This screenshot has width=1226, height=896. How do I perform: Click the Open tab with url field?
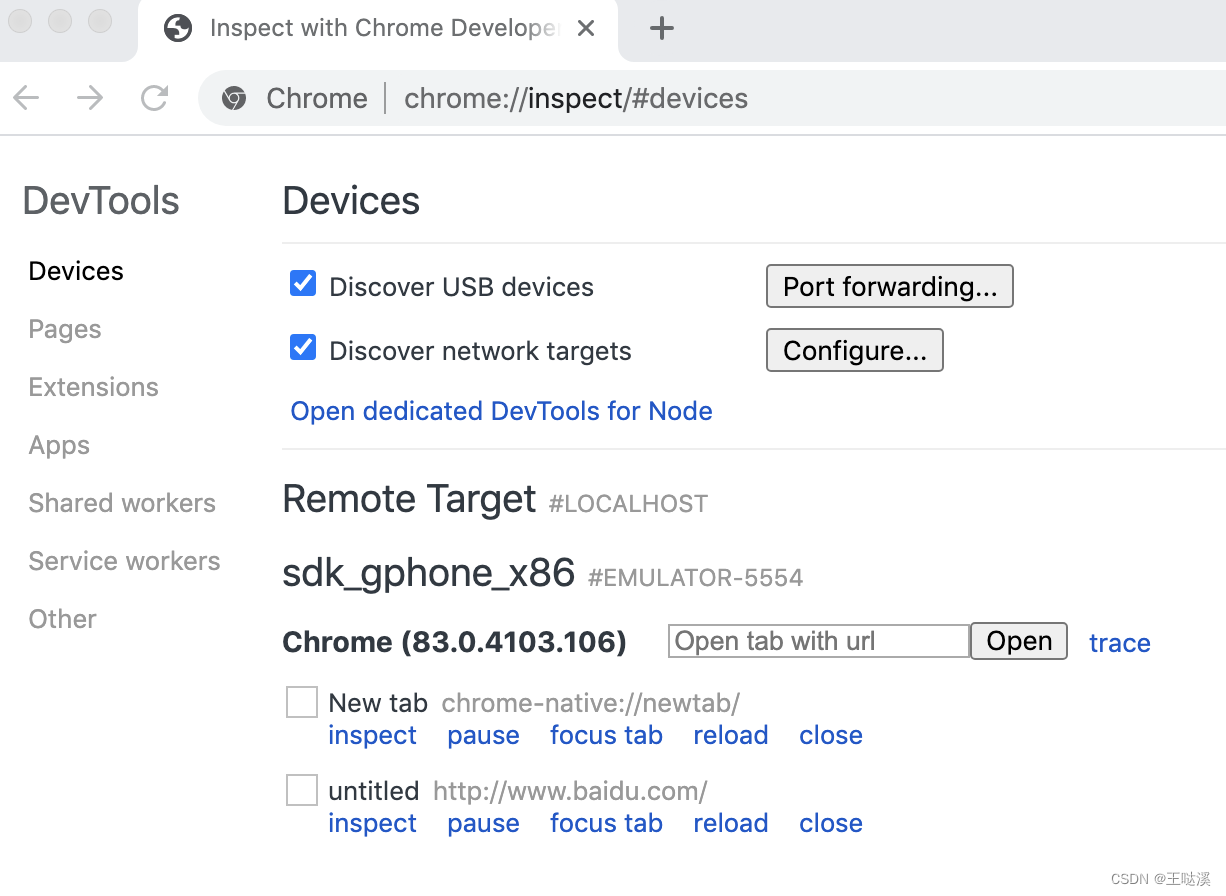pyautogui.click(x=819, y=641)
